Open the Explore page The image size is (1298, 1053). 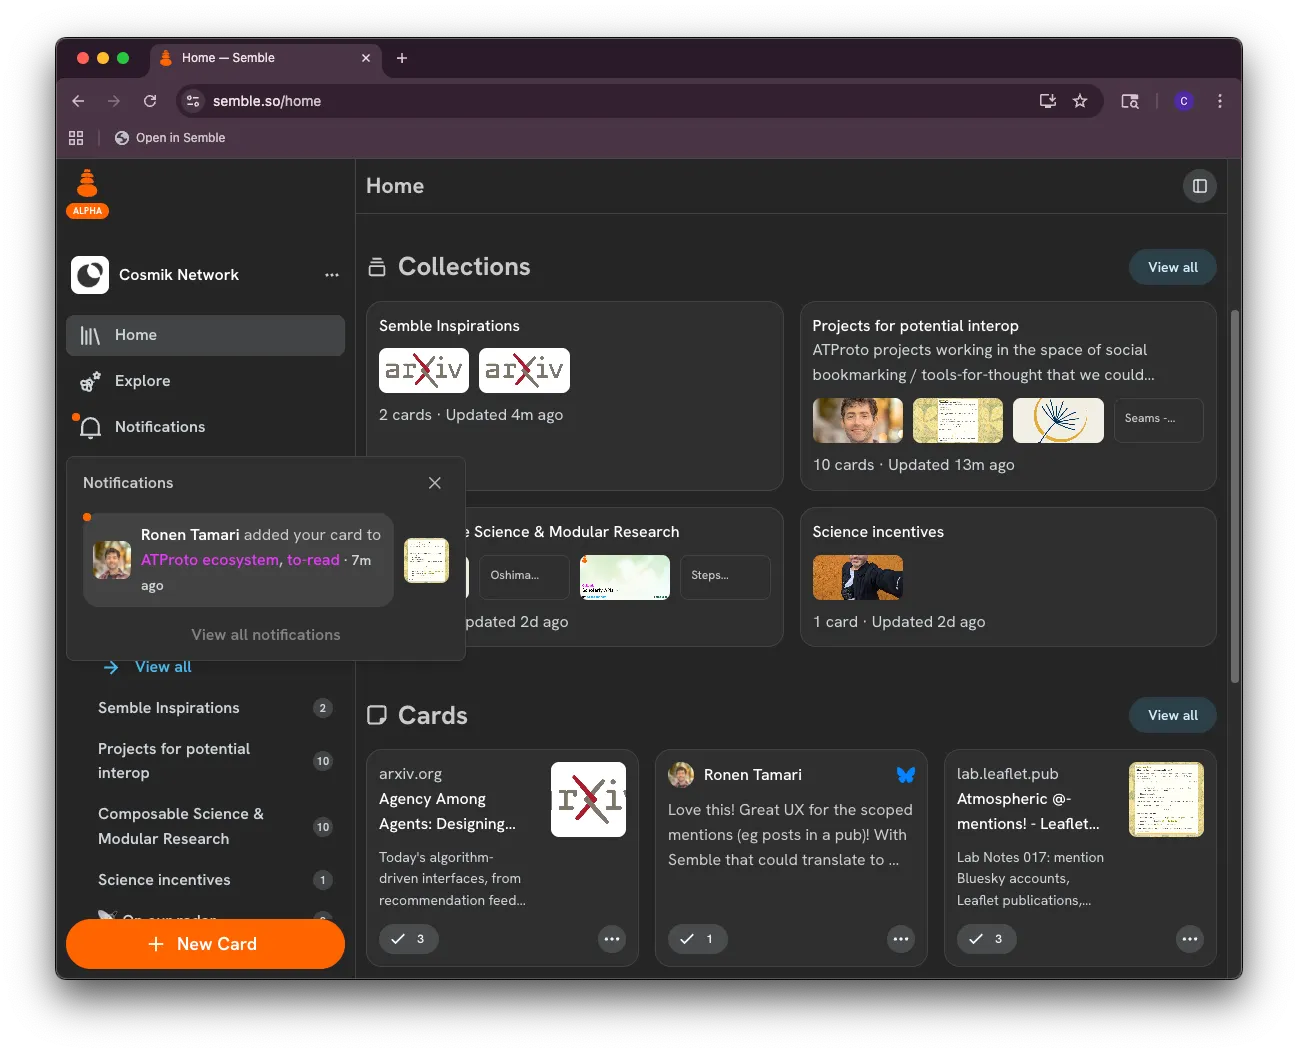tap(142, 381)
